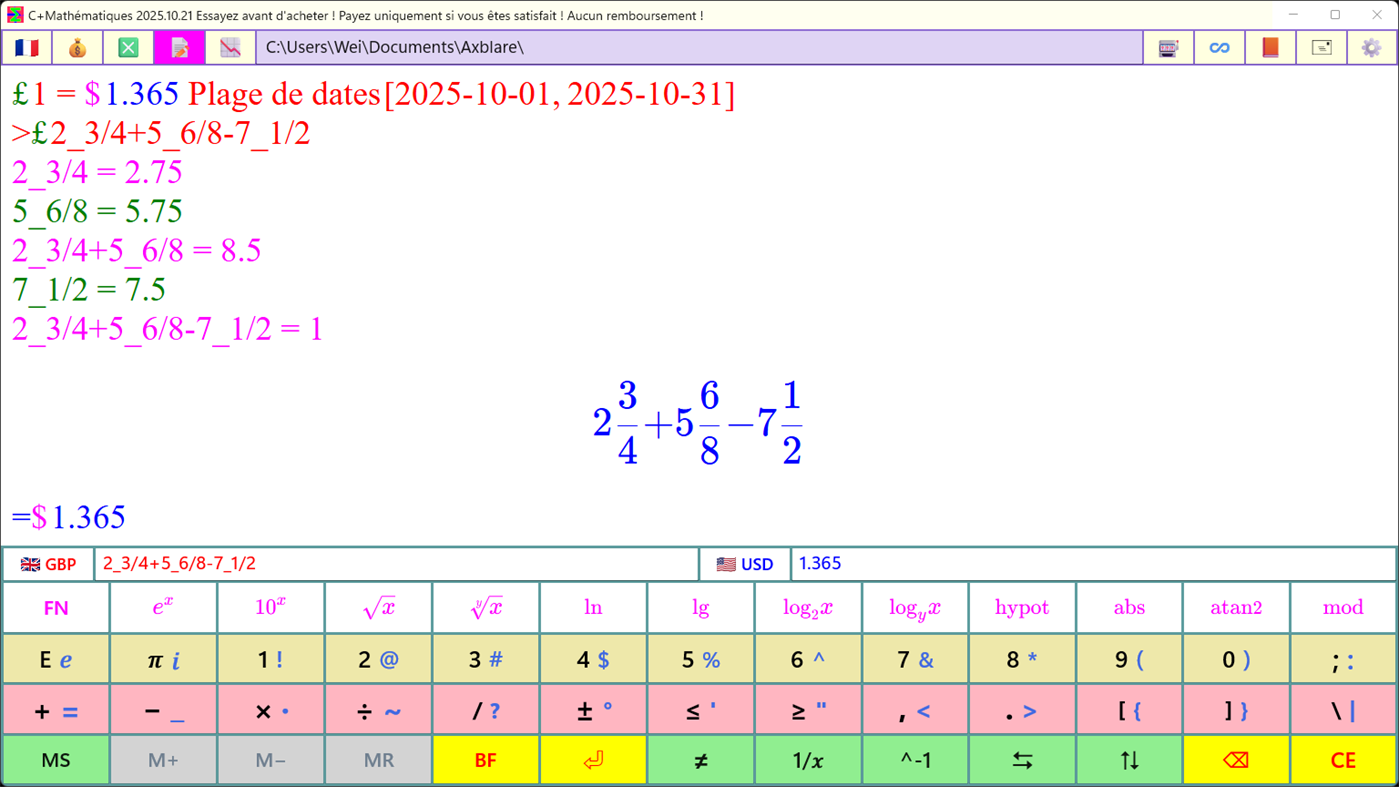Click the slot machine icon
1399x787 pixels.
[x=1168, y=47]
